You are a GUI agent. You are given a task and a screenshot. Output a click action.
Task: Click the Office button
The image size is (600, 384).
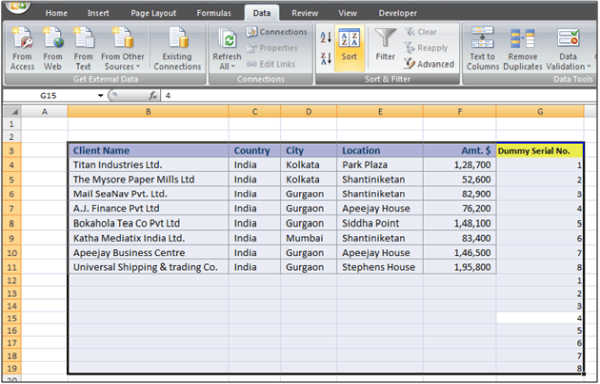(17, 6)
